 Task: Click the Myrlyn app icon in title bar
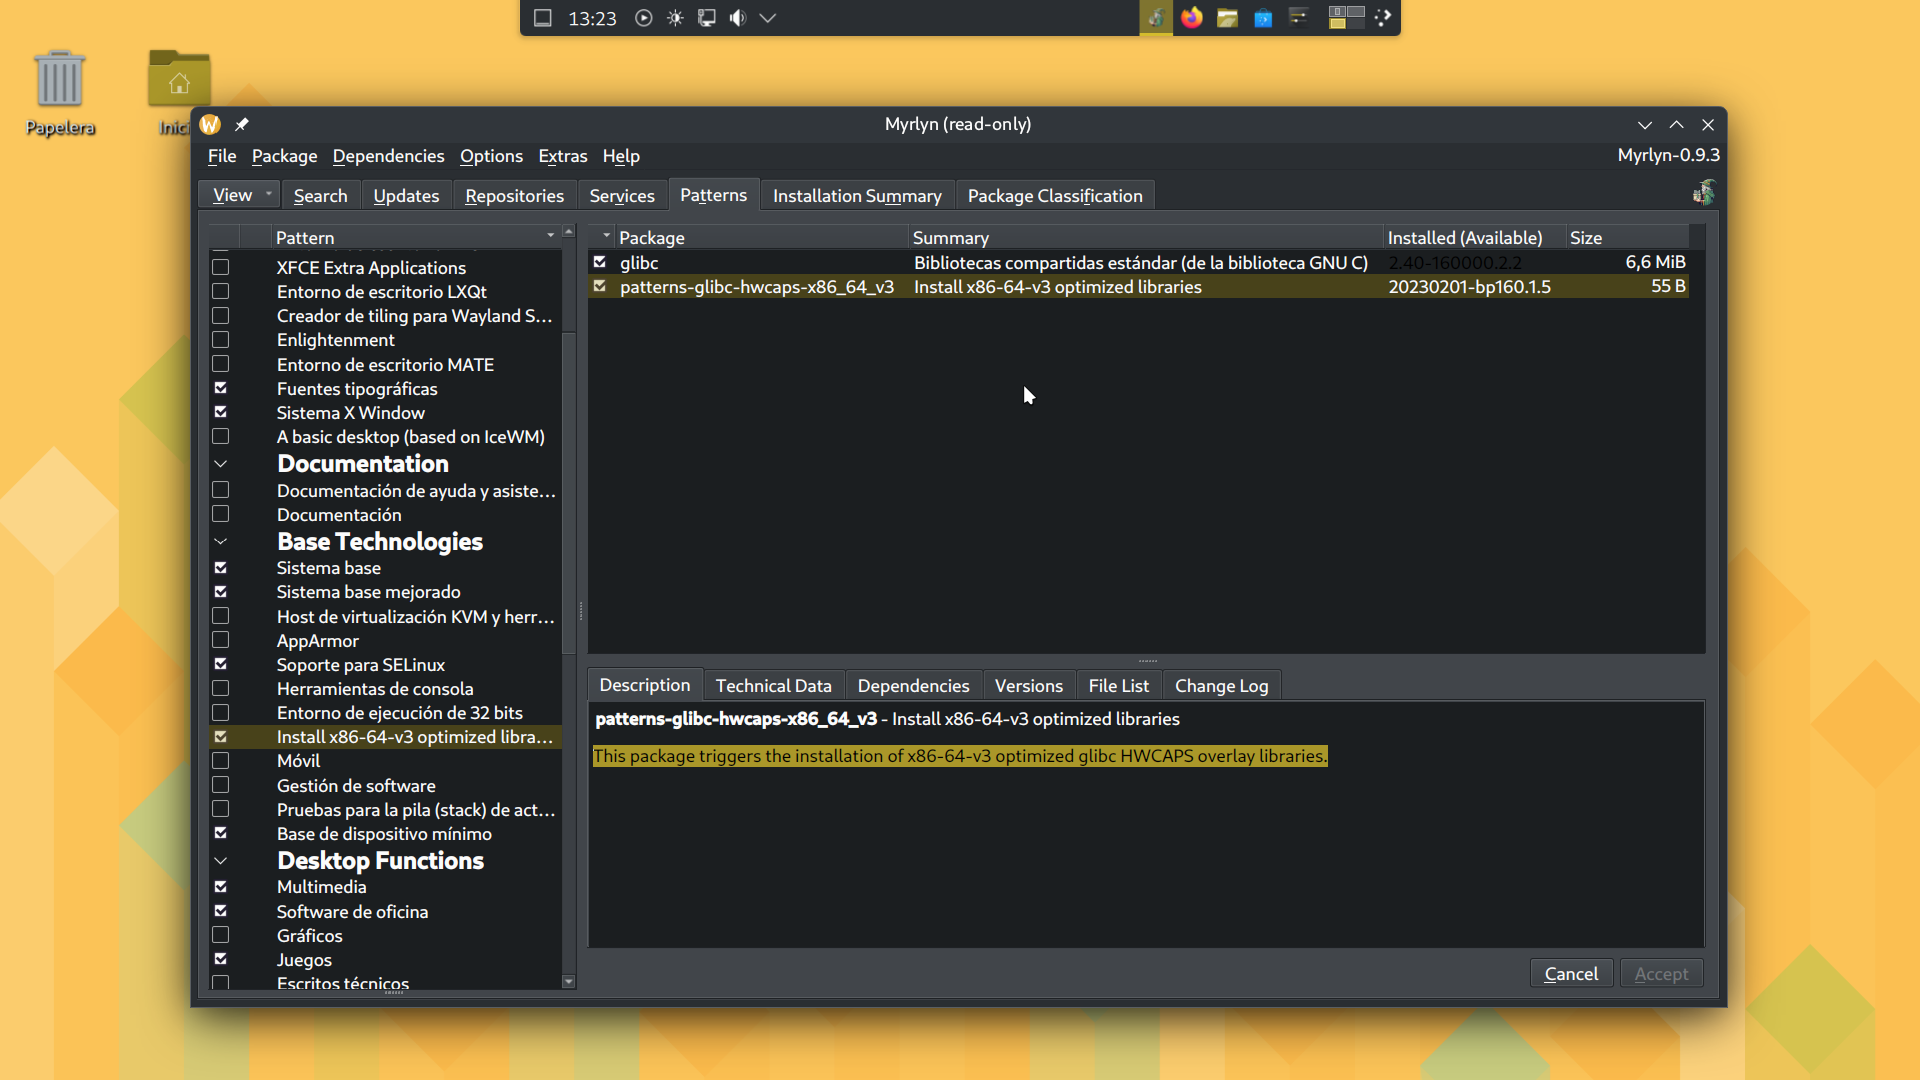pos(210,124)
